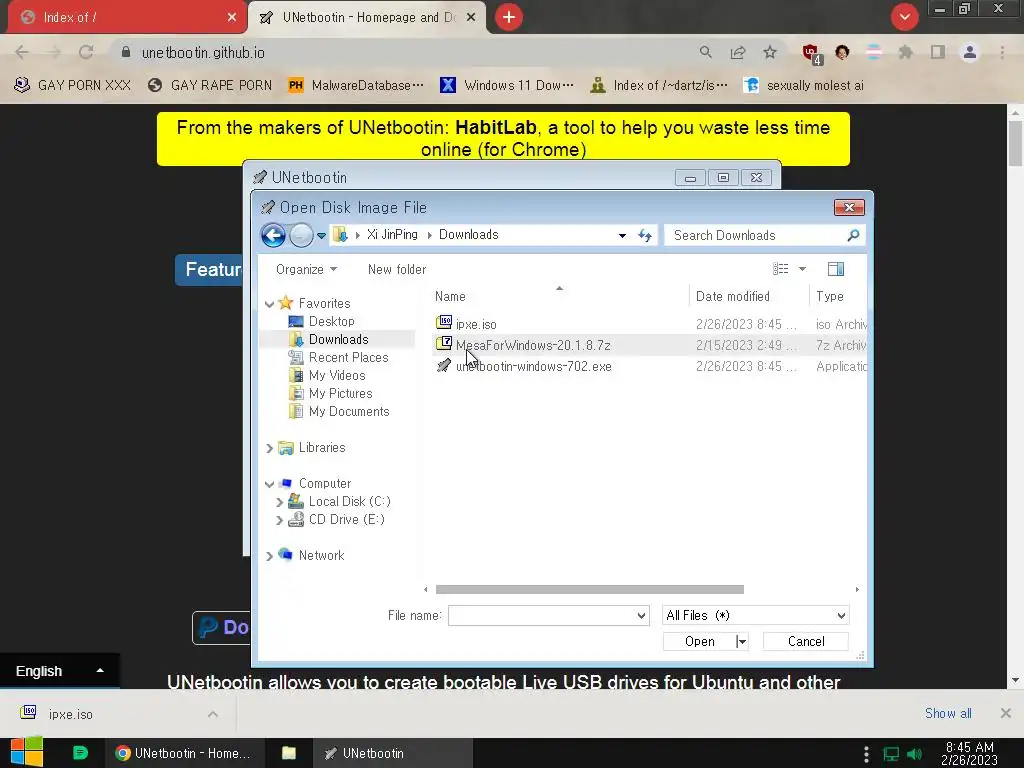
Task: Expand the Libraries tree node
Action: click(269, 448)
